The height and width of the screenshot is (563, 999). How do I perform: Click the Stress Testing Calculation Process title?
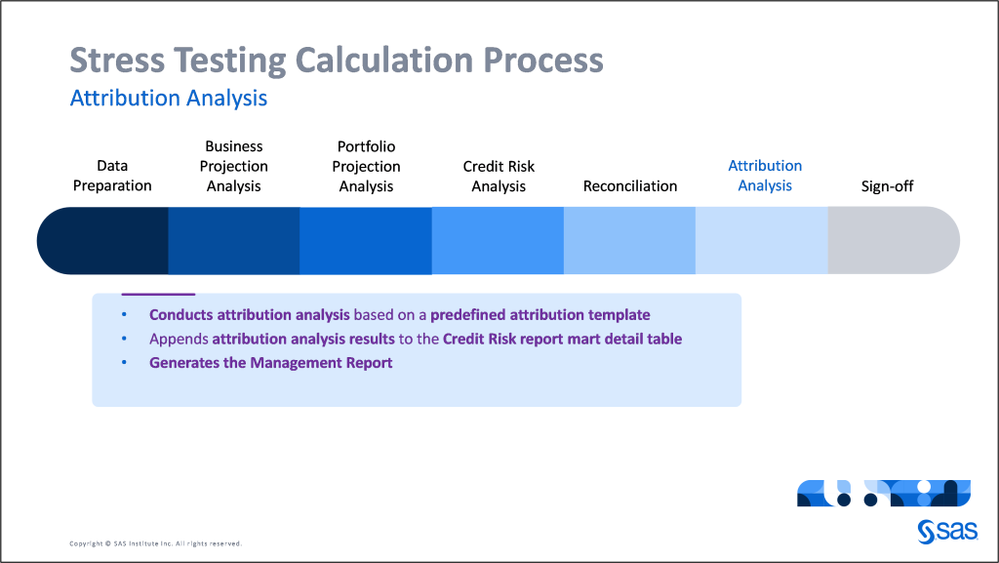336,60
